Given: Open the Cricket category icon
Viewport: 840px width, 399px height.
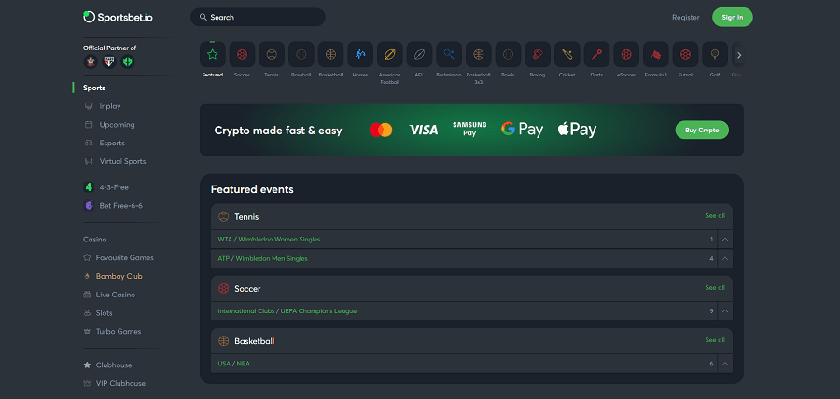Looking at the screenshot, I should pos(567,54).
